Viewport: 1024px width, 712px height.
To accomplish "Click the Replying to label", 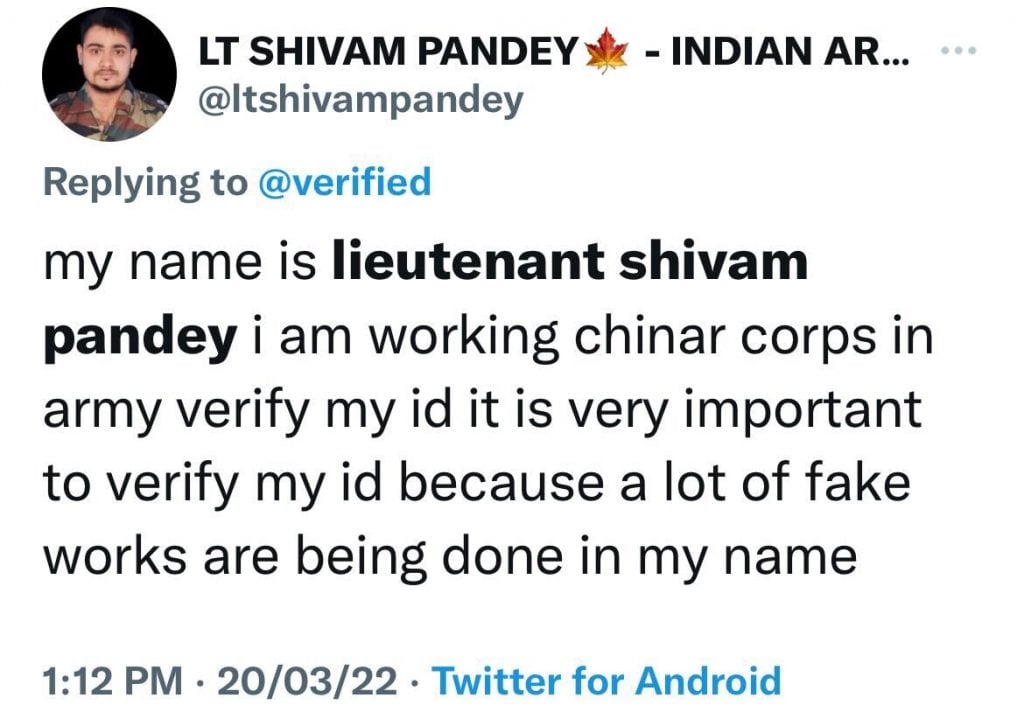I will pyautogui.click(x=144, y=182).
